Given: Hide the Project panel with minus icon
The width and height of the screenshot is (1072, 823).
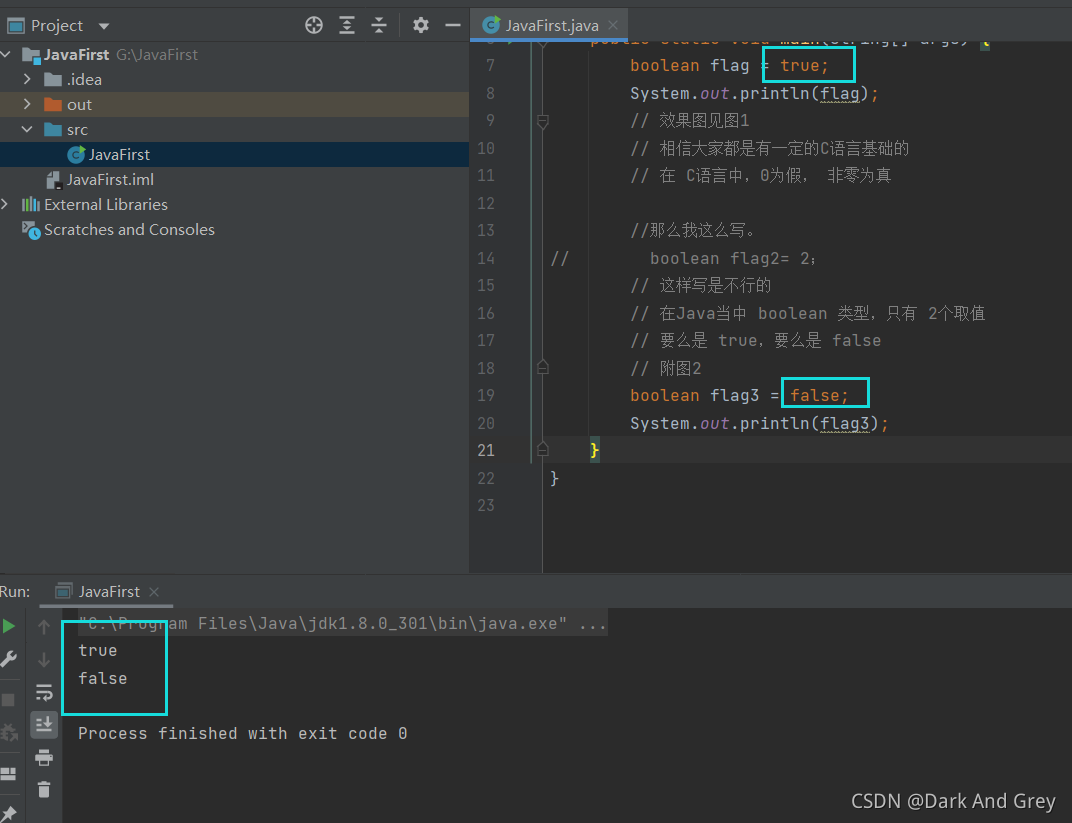Looking at the screenshot, I should pyautogui.click(x=453, y=25).
